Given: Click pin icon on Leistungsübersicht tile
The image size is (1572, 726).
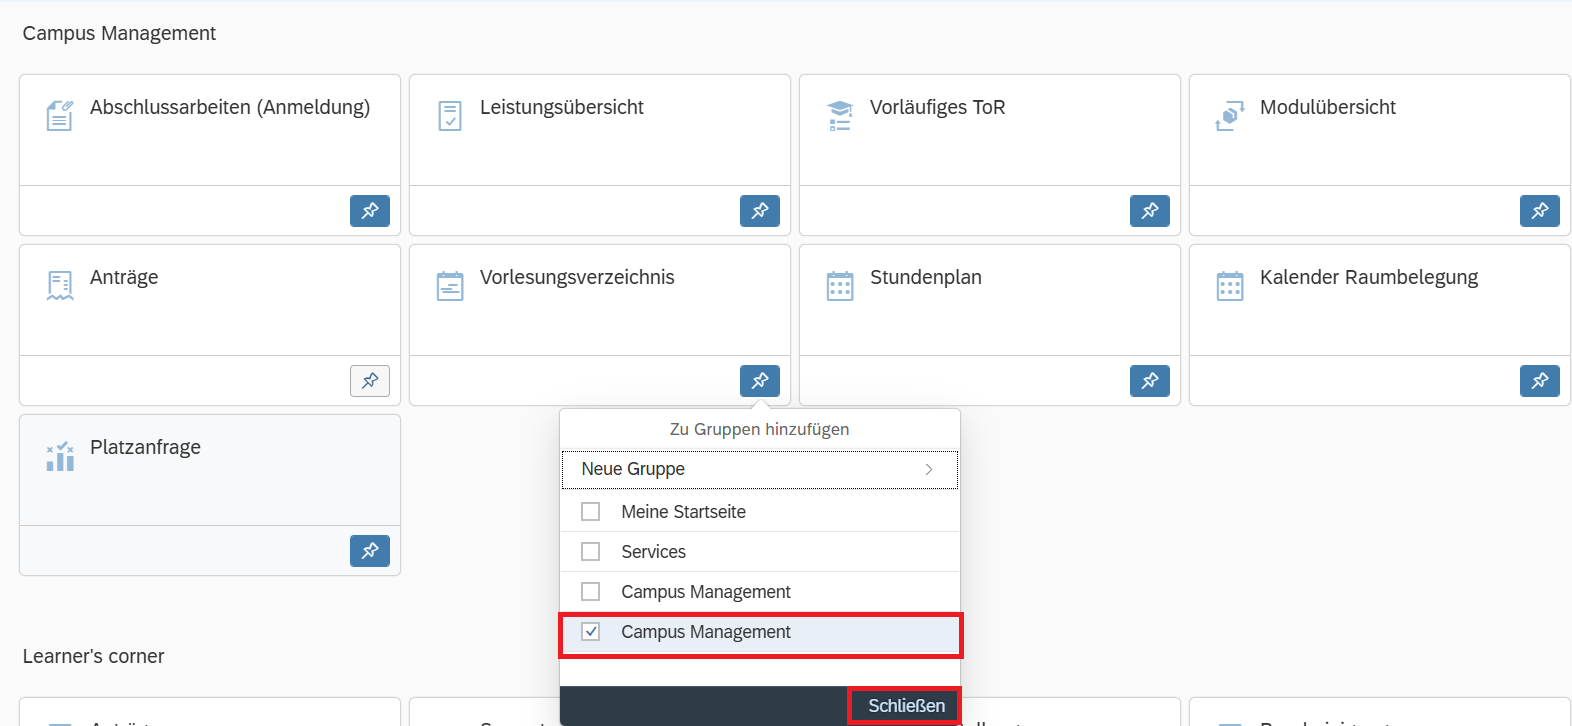Looking at the screenshot, I should [x=760, y=211].
